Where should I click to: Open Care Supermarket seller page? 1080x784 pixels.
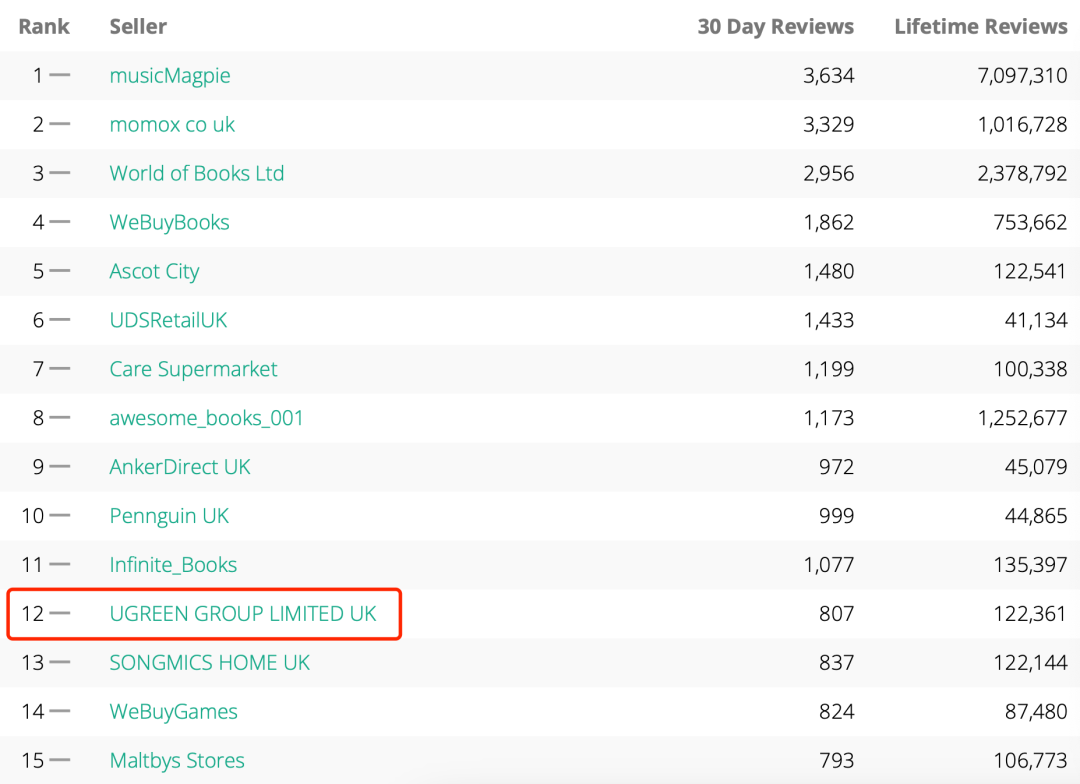point(193,370)
